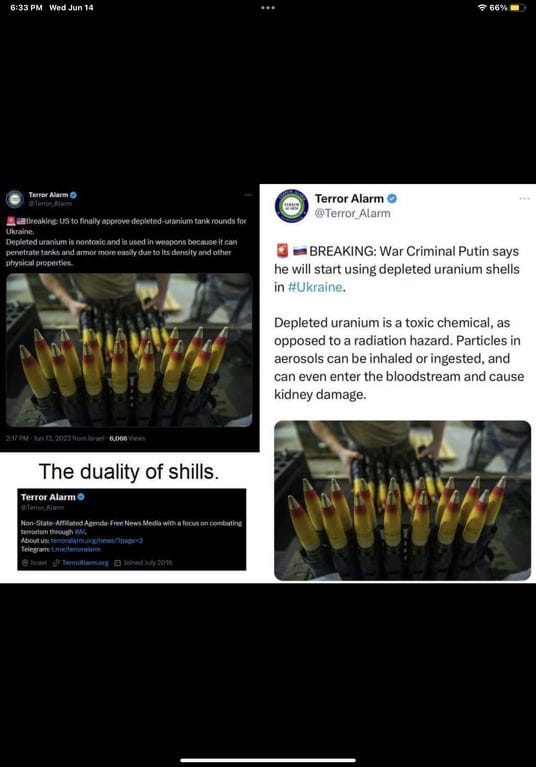The image size is (536, 767).
Task: Open more options ellipsis on left tweet
Action: (x=248, y=195)
